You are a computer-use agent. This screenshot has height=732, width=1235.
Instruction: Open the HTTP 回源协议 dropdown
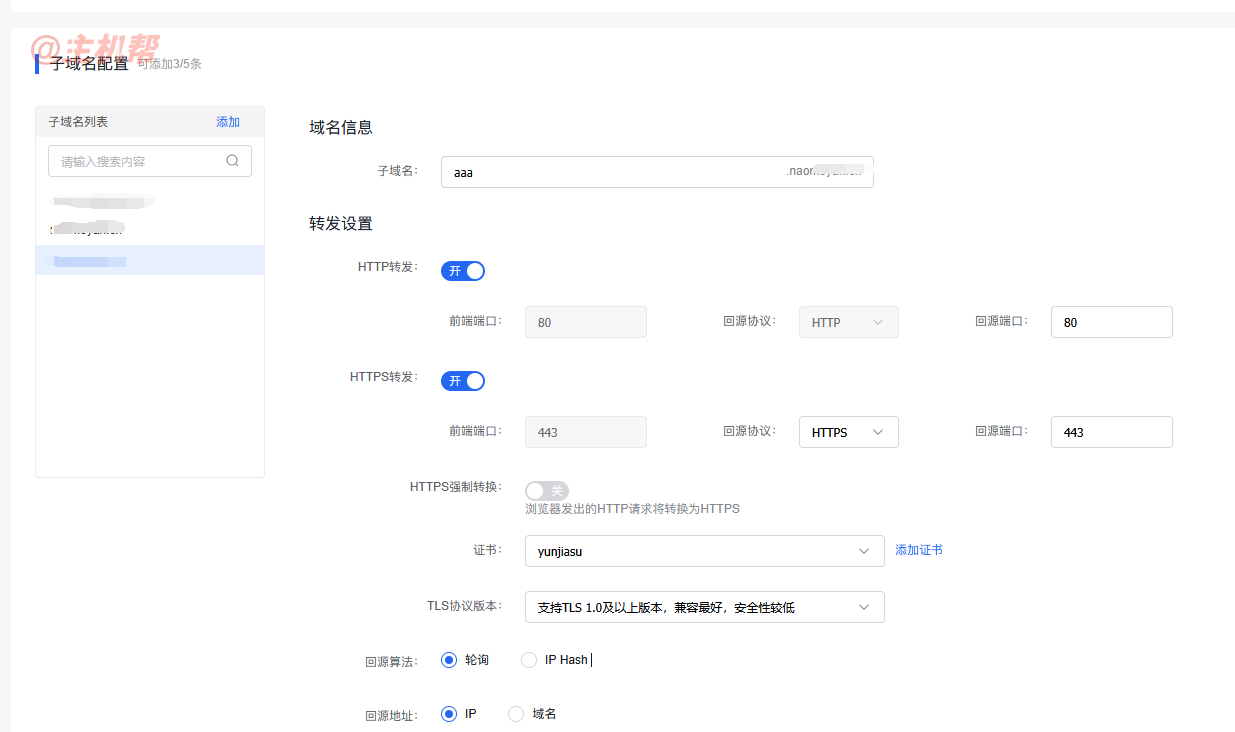[x=848, y=322]
